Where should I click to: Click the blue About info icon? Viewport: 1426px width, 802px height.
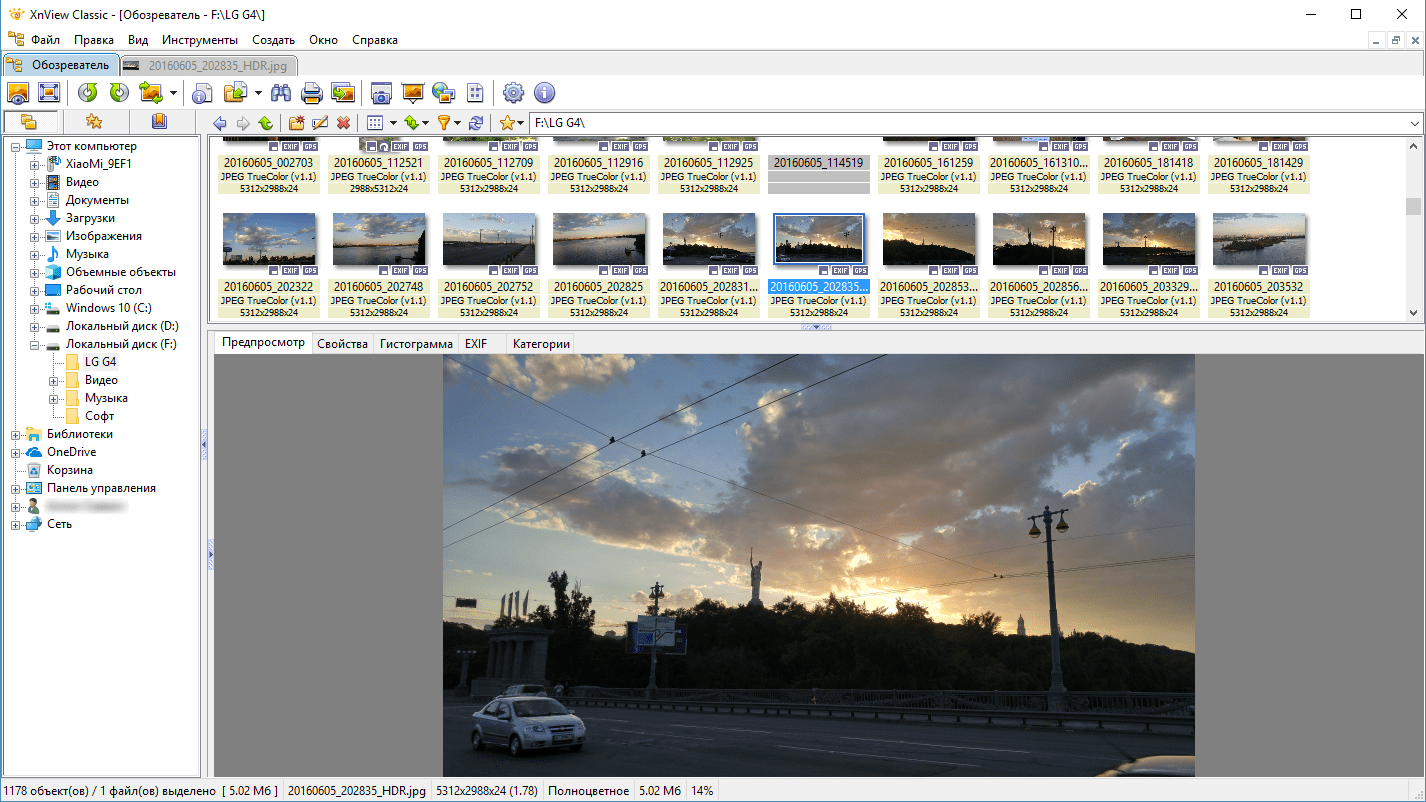click(x=544, y=93)
